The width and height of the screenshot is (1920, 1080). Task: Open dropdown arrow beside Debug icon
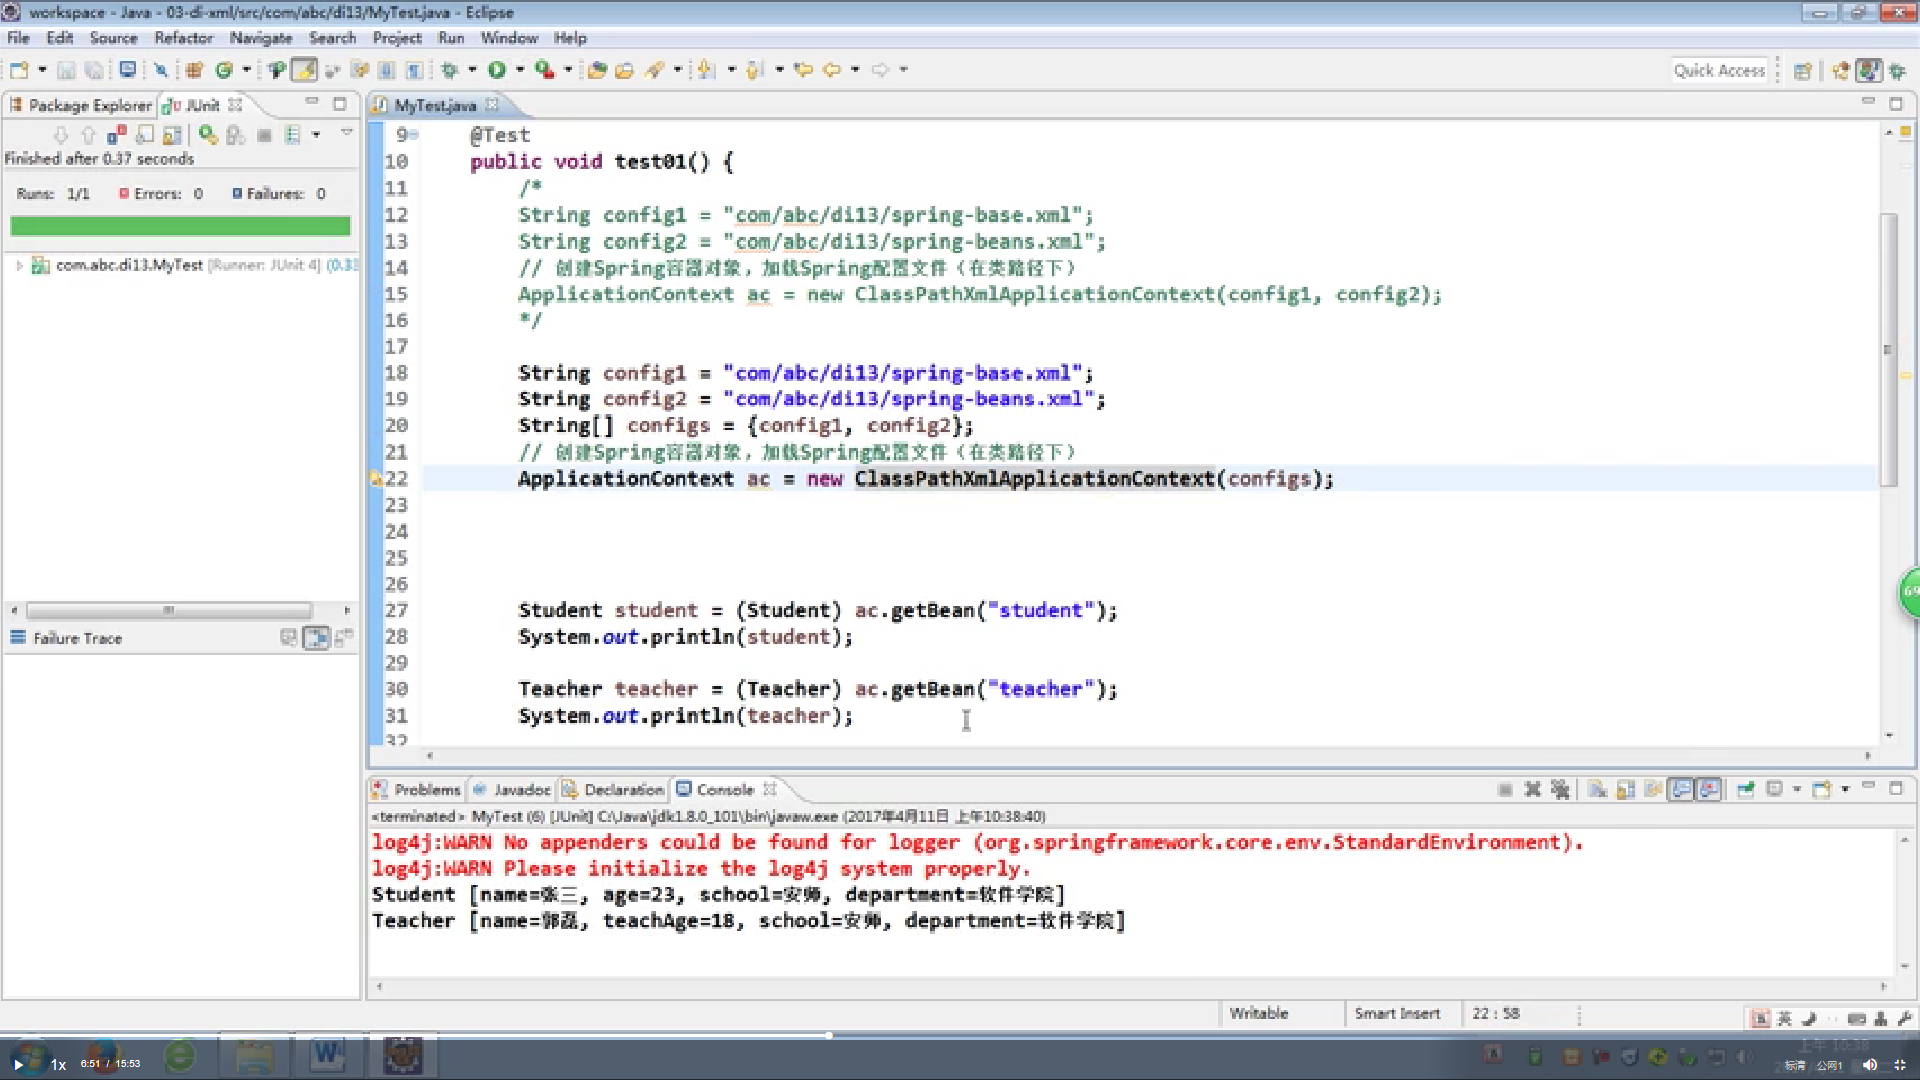pyautogui.click(x=472, y=70)
